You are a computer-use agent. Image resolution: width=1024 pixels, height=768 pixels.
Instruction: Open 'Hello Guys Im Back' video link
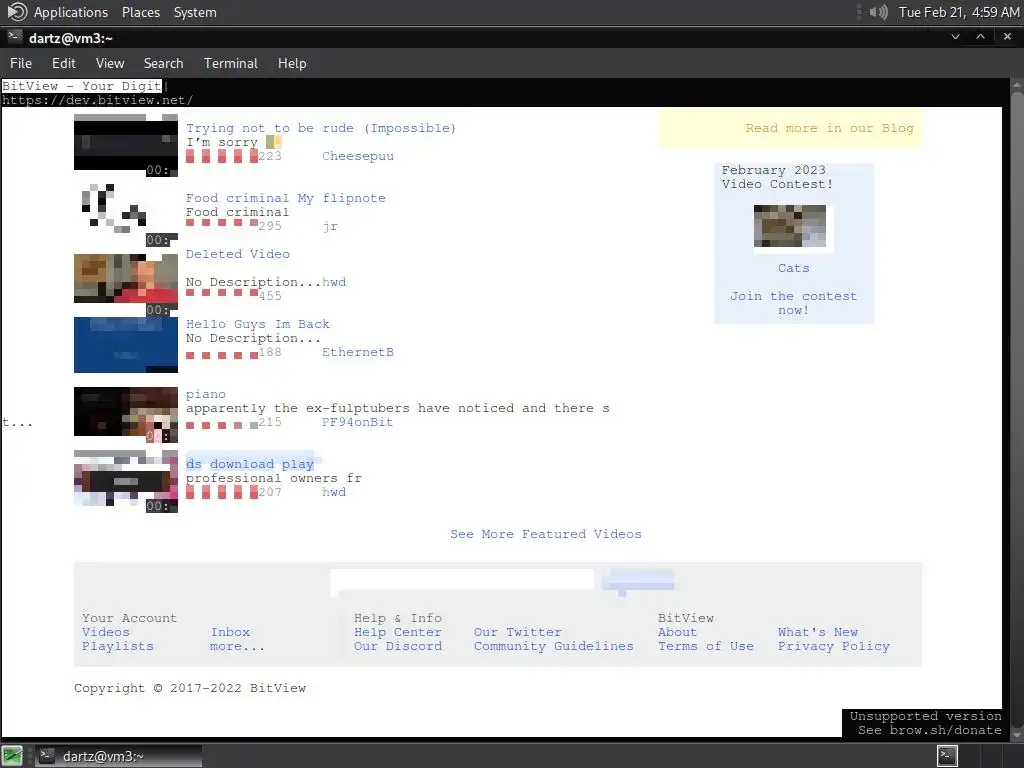[257, 324]
